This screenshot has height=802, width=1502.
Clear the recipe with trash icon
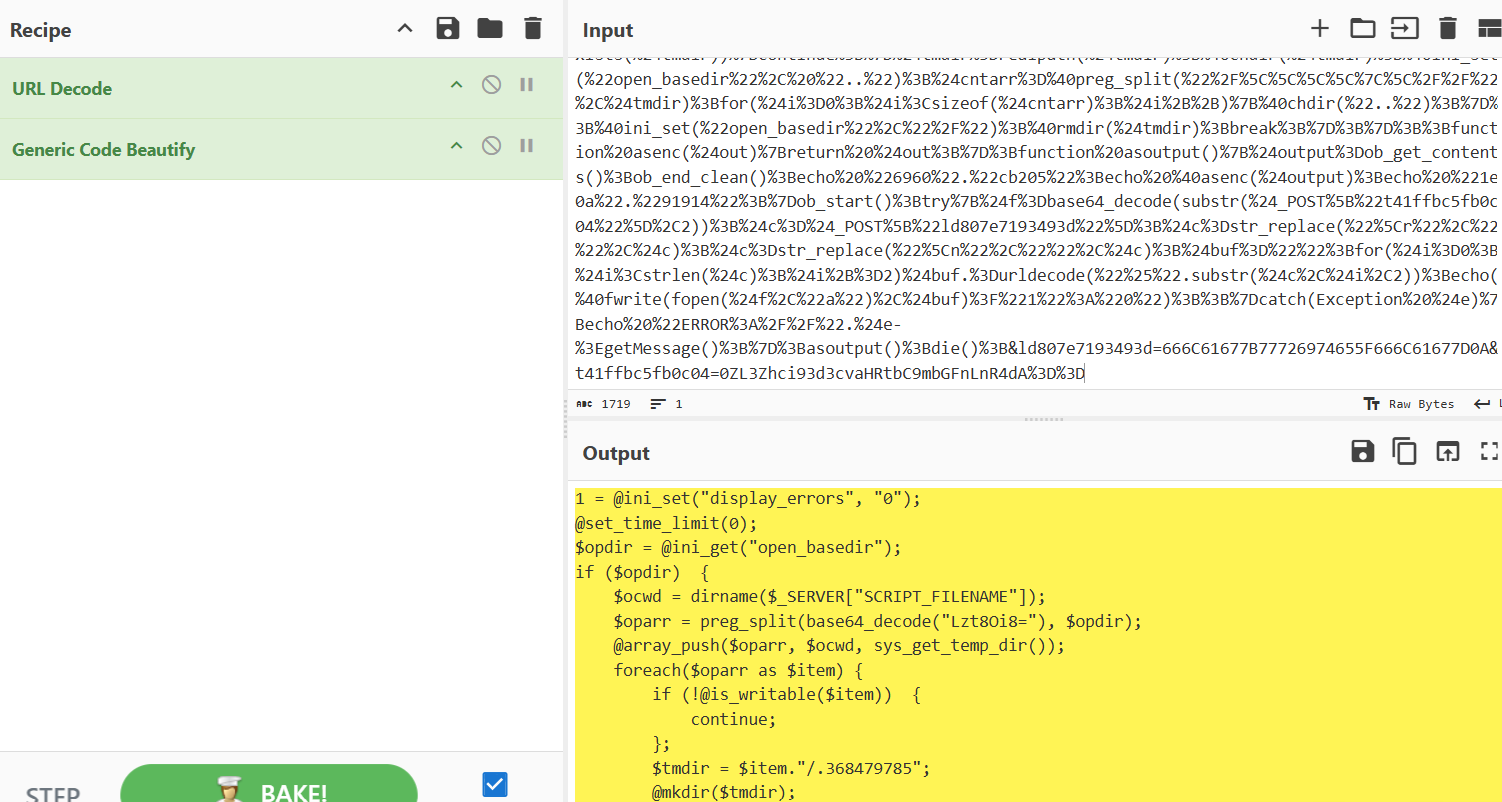click(533, 28)
